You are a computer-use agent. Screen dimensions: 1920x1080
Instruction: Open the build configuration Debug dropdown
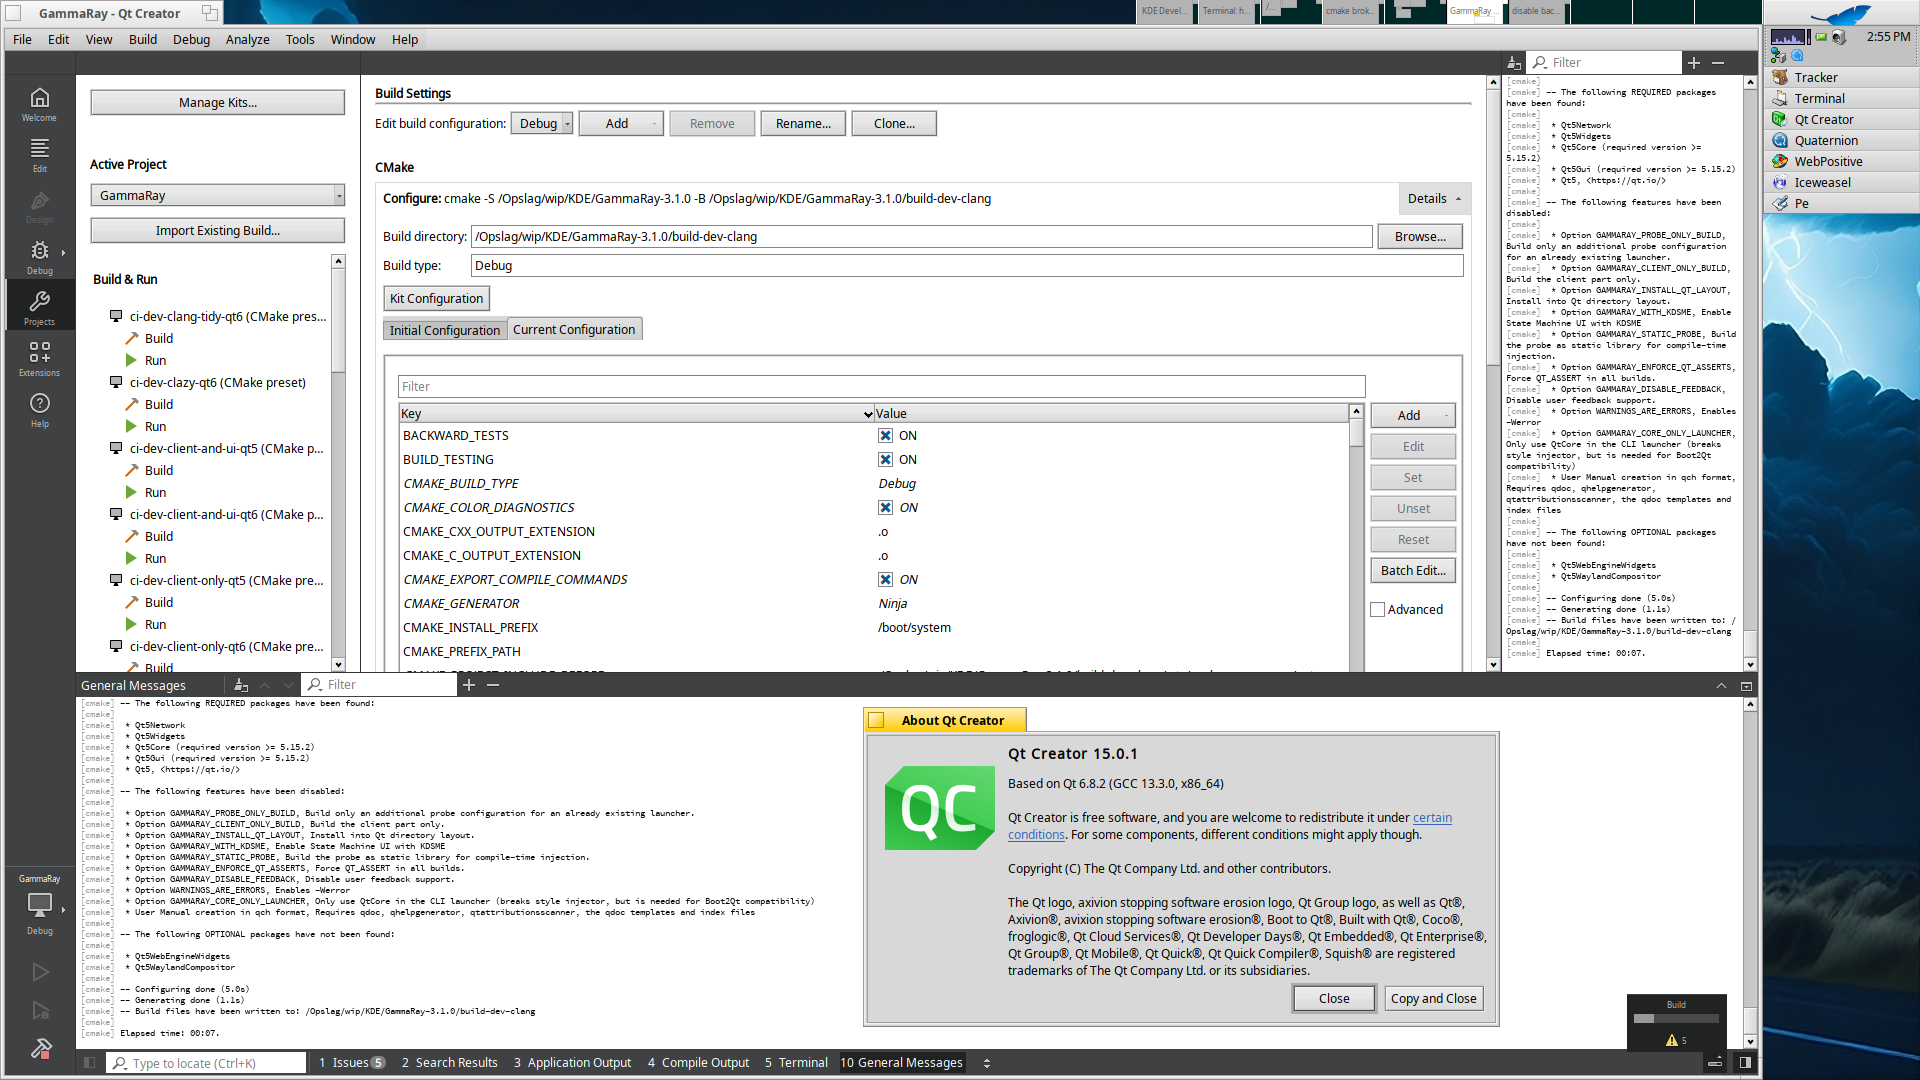point(542,124)
